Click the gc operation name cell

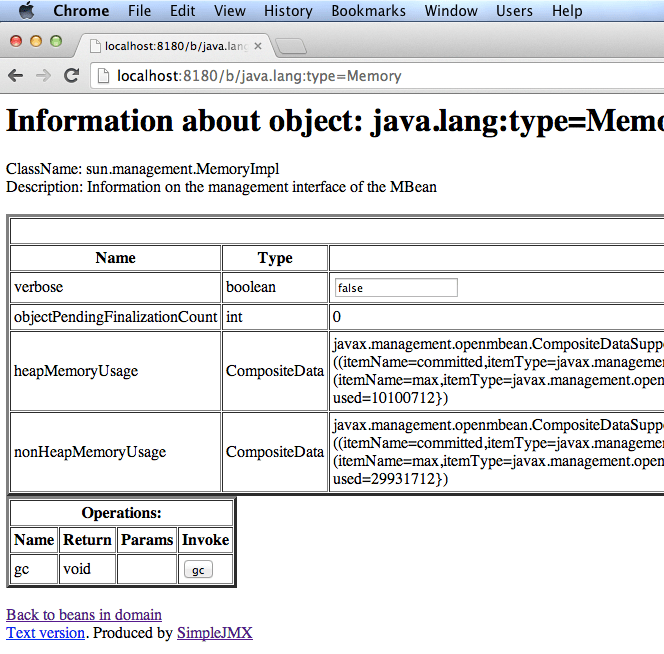(34, 569)
